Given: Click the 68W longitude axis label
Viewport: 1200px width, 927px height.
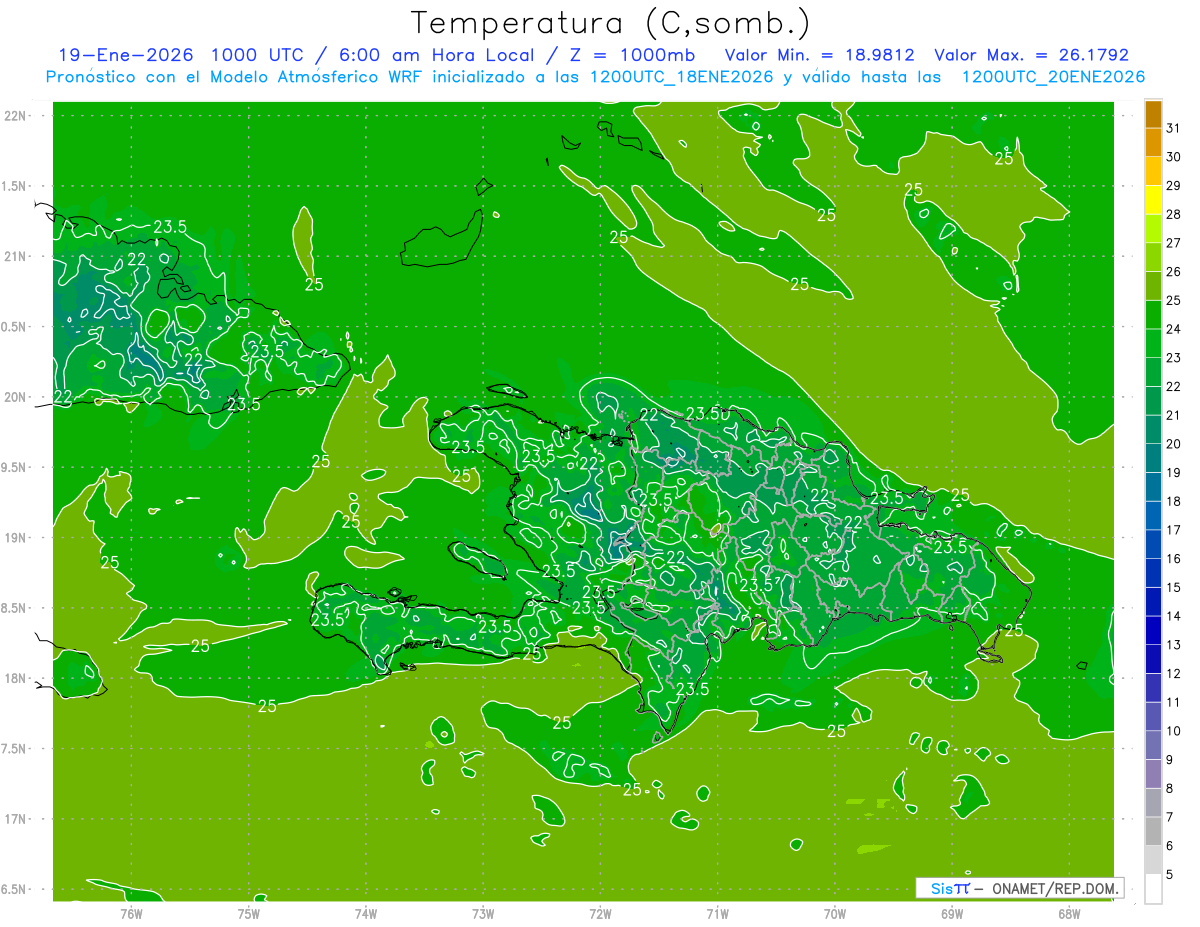Looking at the screenshot, I should point(1068,913).
